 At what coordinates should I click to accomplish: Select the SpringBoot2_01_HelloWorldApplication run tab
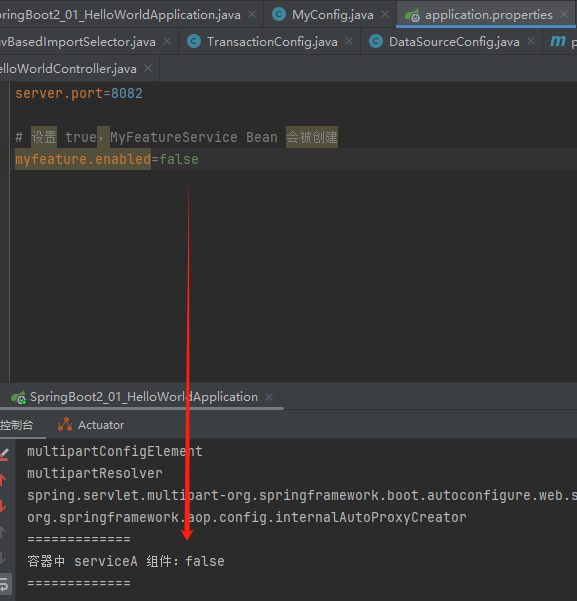coord(144,397)
